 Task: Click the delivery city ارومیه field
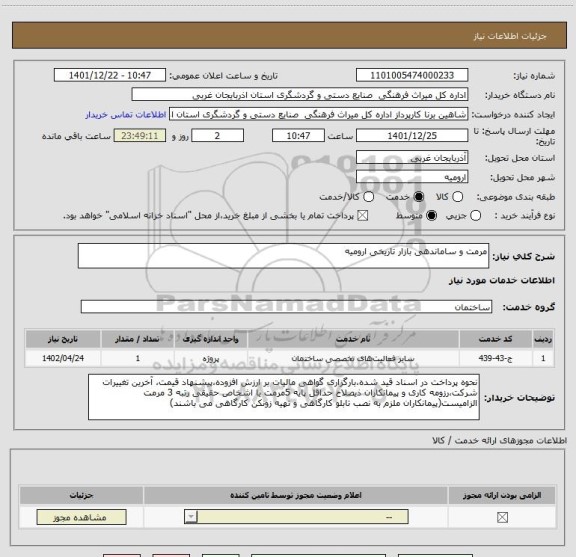pyautogui.click(x=412, y=177)
